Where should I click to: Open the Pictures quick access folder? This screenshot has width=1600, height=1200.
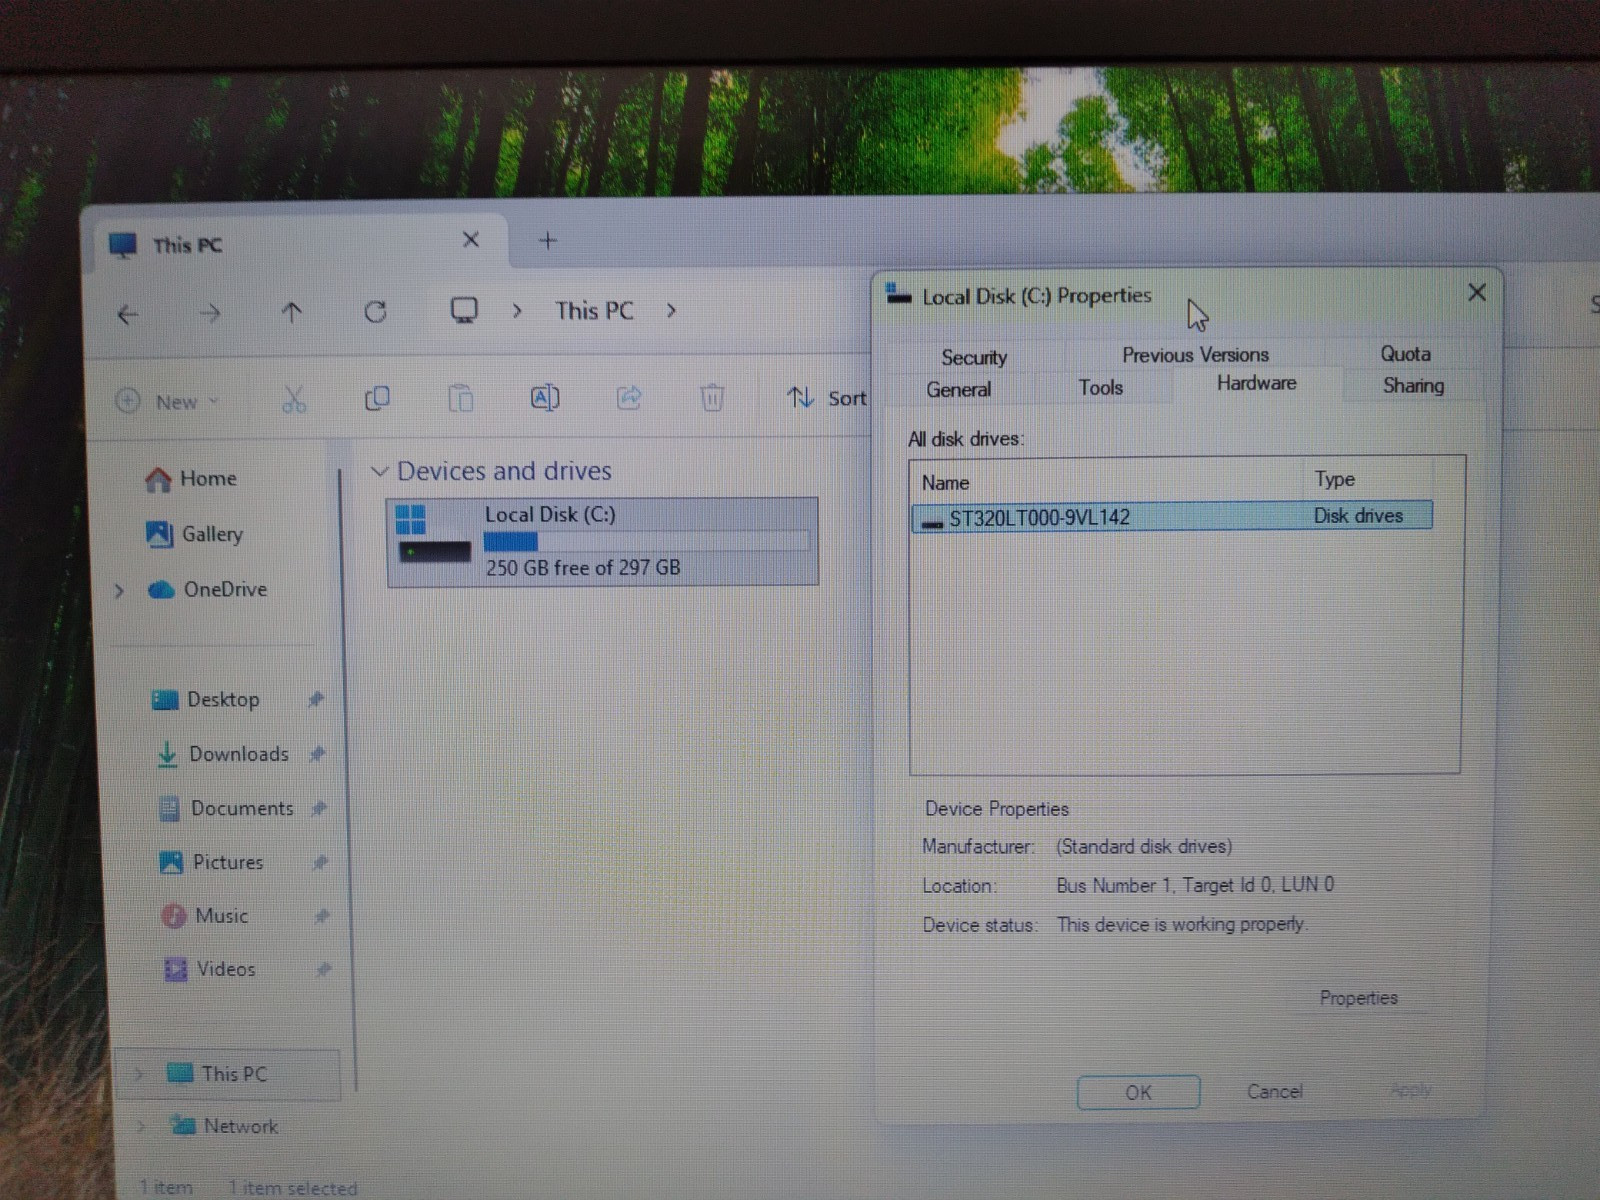[211, 862]
